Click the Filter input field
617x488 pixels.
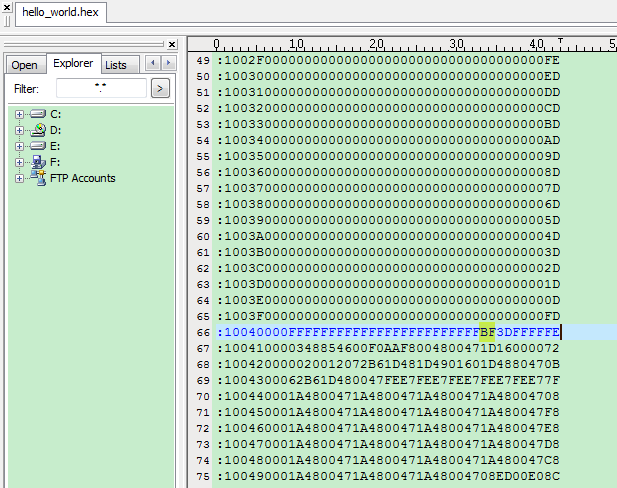click(x=101, y=88)
